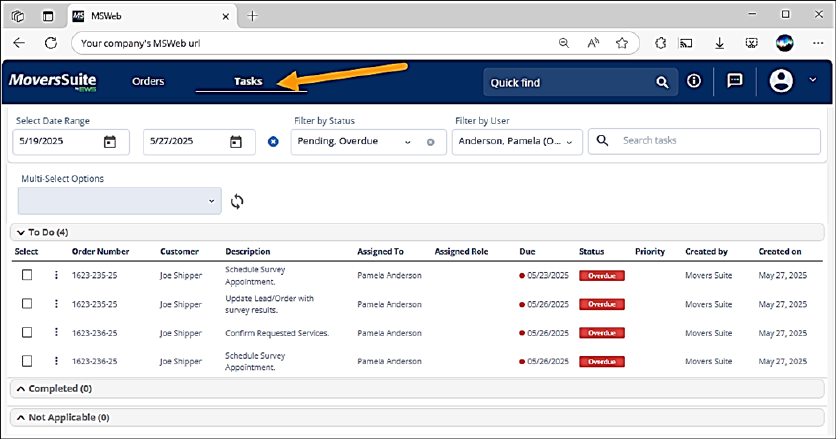
Task: Select checkbox for first Schedule Survey Appointment task
Action: (27, 275)
